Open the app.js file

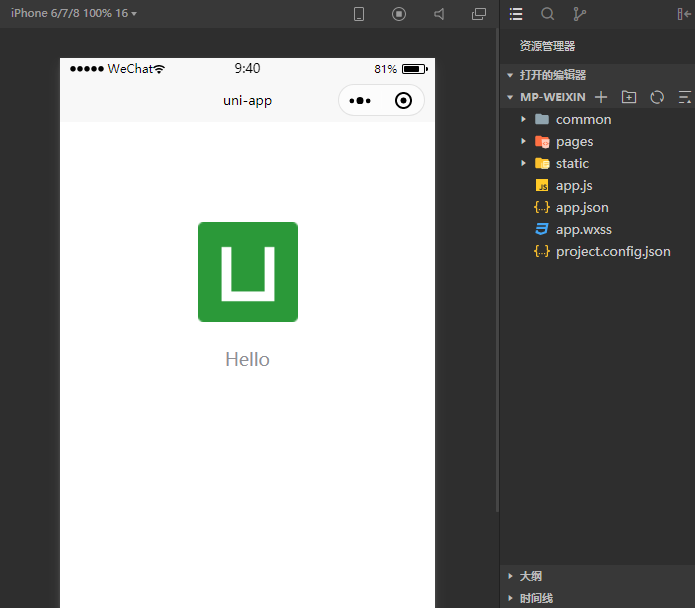pyautogui.click(x=597, y=185)
